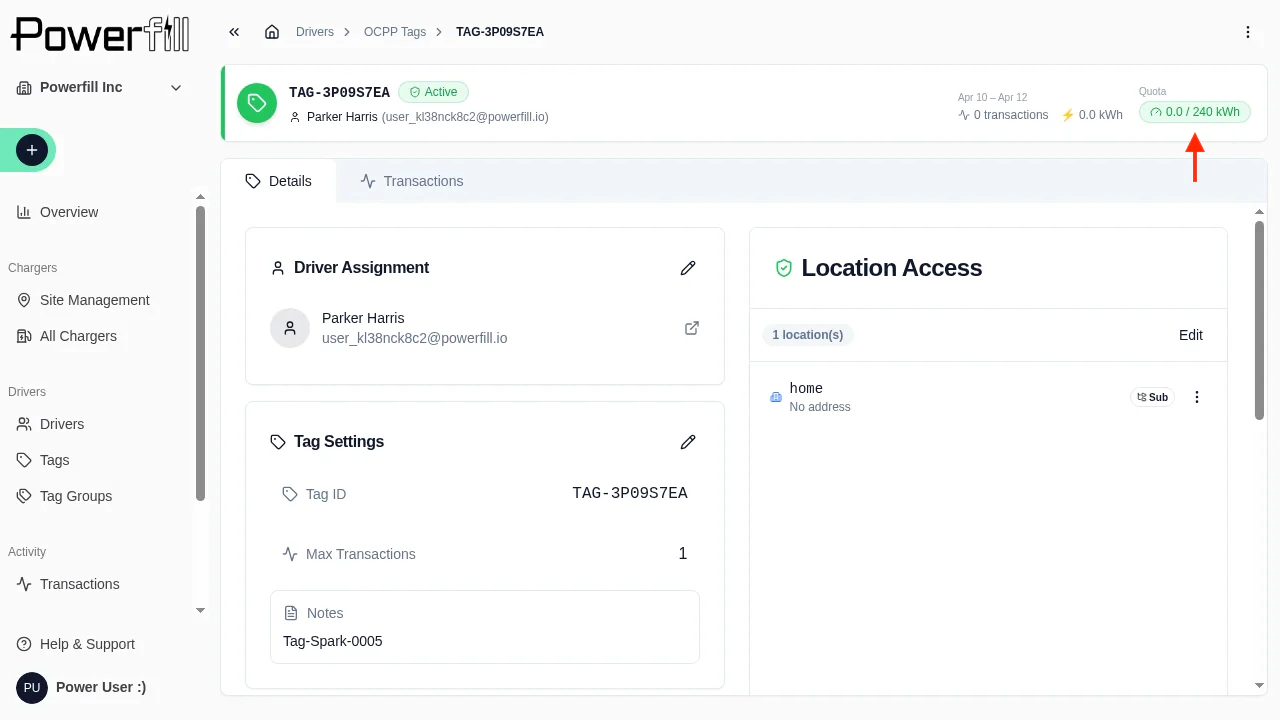
Task: Go to home via breadcrumb house icon
Action: point(272,32)
